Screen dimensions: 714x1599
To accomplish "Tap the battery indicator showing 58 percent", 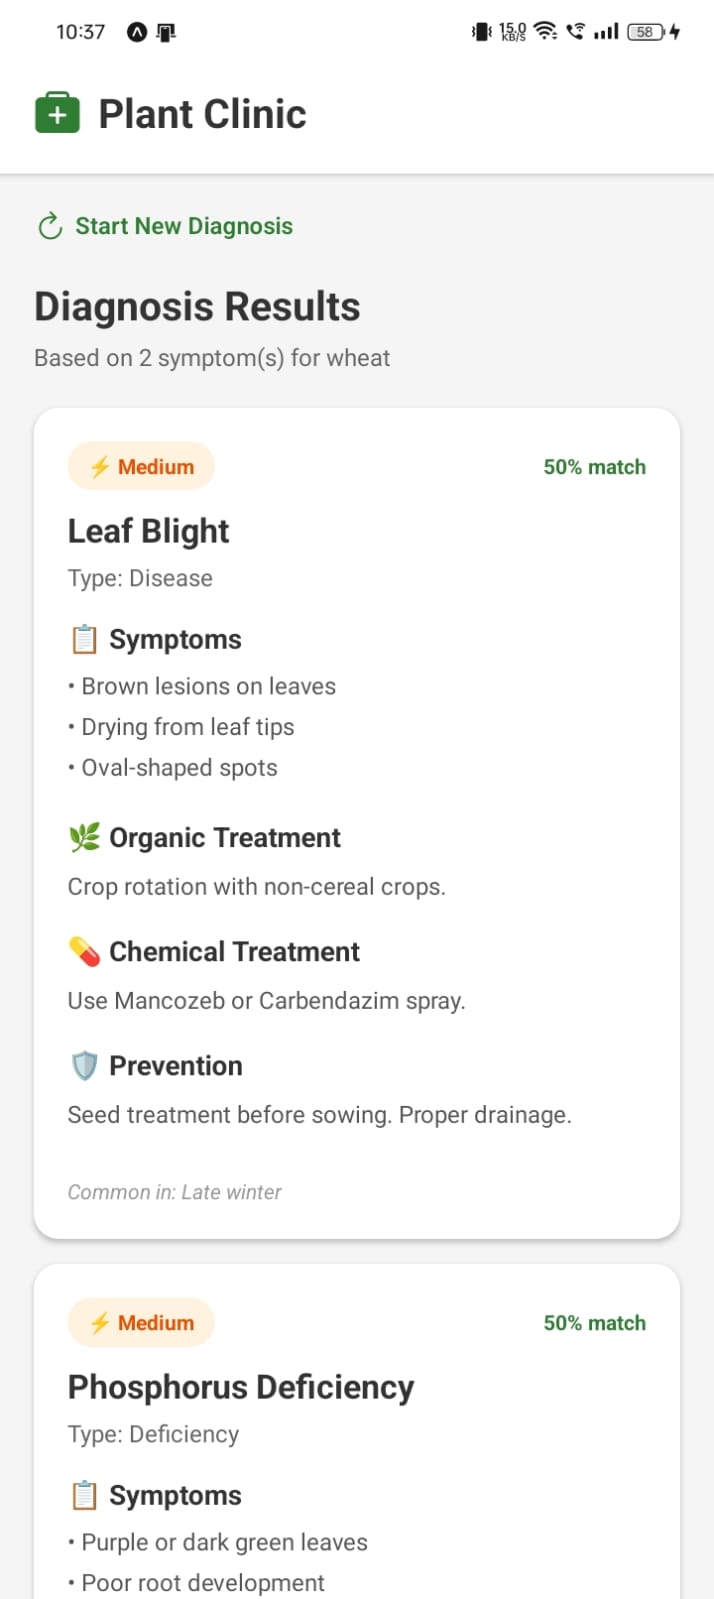I will click(644, 31).
